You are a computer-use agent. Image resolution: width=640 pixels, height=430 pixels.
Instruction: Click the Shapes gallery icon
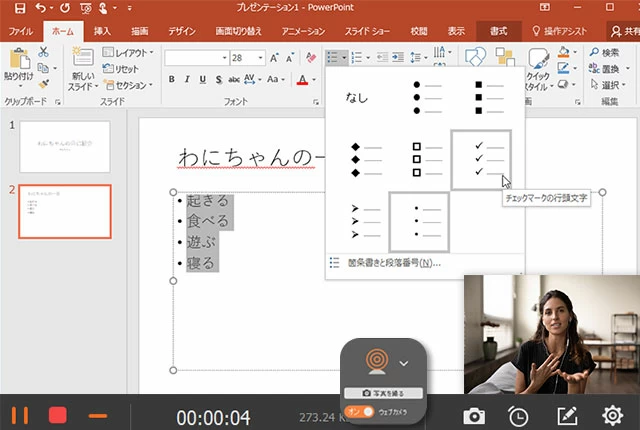pyautogui.click(x=476, y=56)
